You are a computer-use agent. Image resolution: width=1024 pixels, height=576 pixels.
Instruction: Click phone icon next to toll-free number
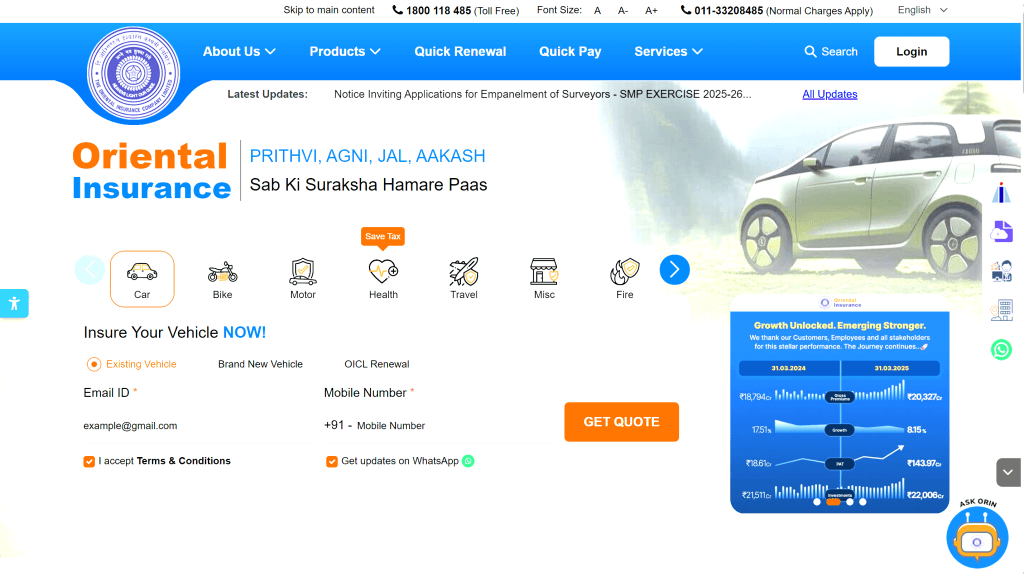[x=397, y=10]
